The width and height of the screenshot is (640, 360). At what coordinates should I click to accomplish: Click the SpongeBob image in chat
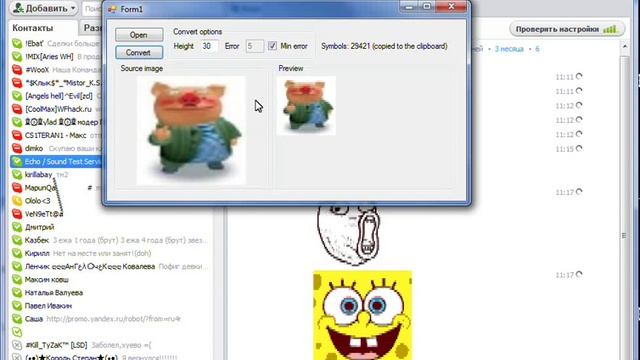click(362, 315)
